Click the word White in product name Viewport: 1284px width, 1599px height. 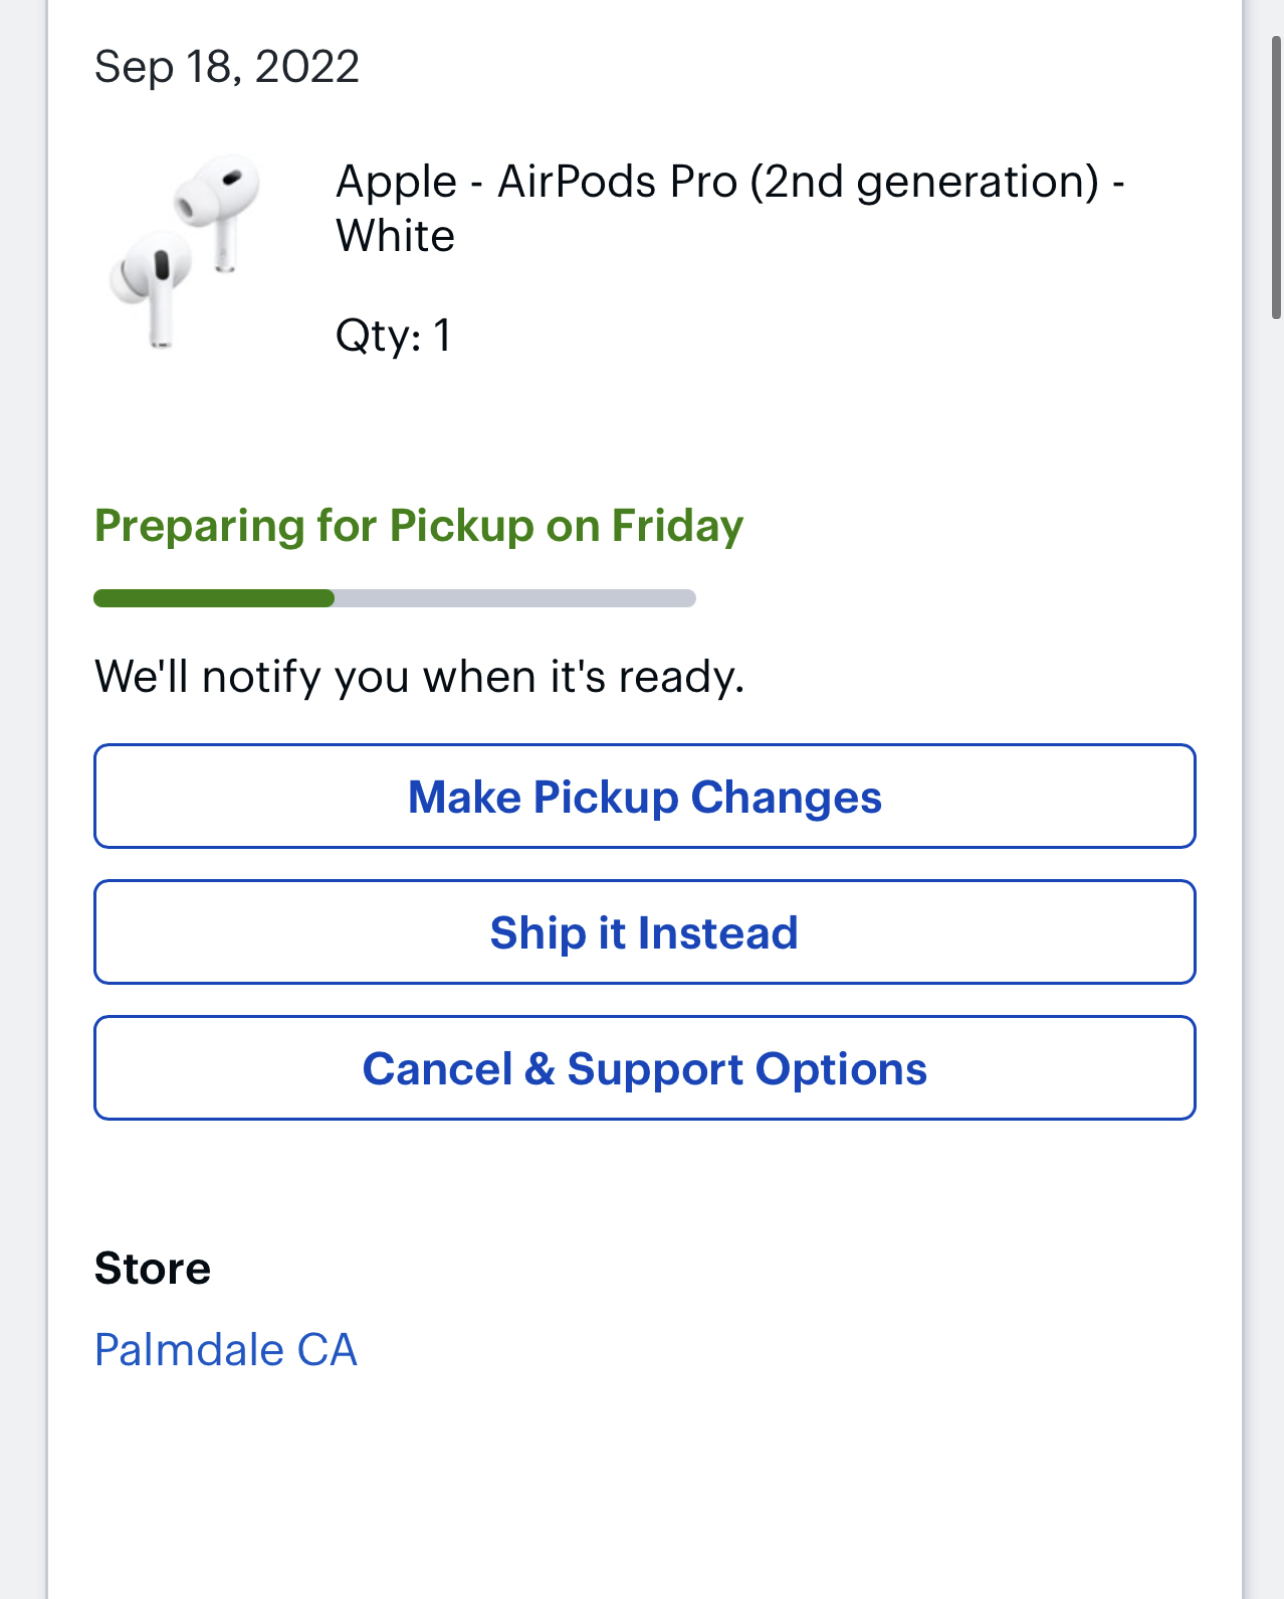[x=395, y=236]
